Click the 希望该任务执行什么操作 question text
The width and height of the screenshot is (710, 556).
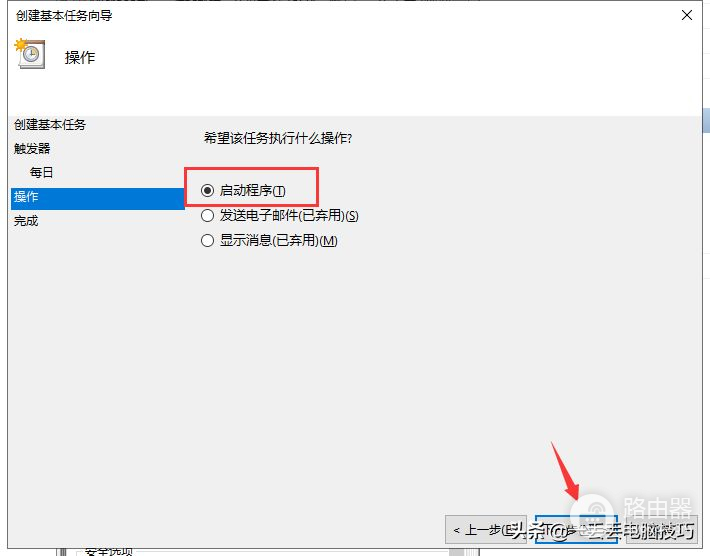tap(278, 138)
